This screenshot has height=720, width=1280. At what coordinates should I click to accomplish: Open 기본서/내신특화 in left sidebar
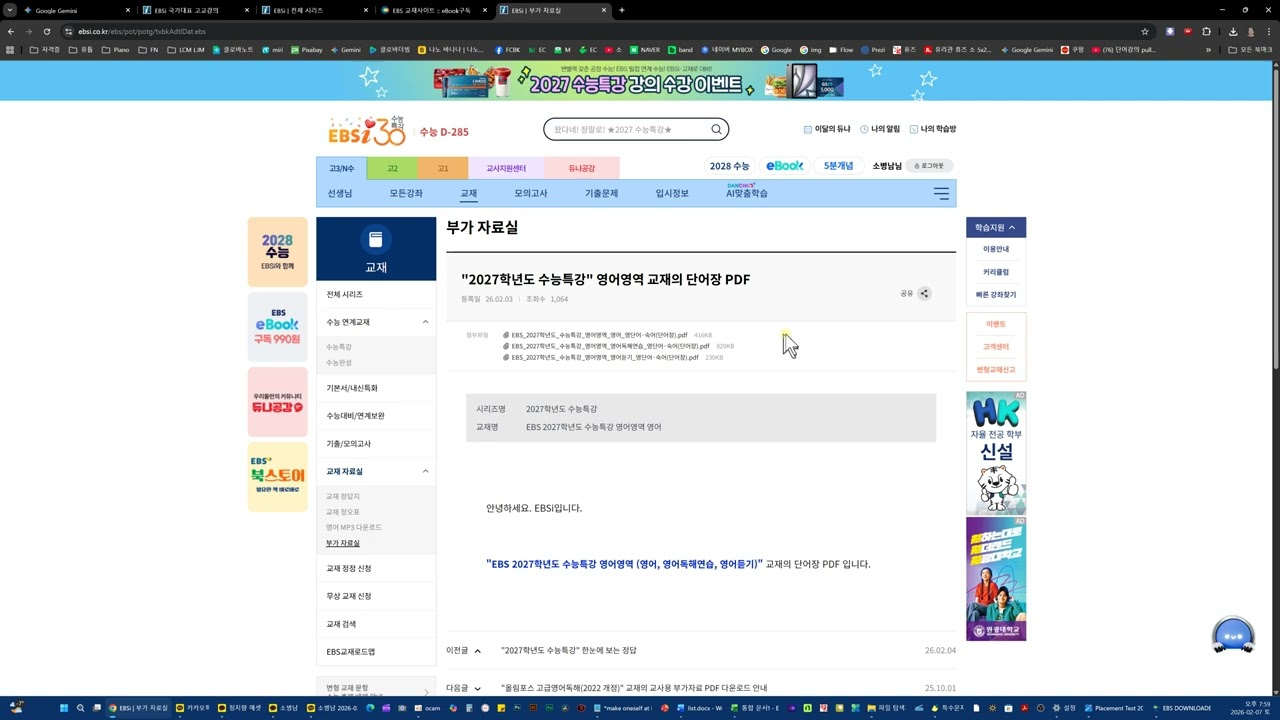(352, 388)
